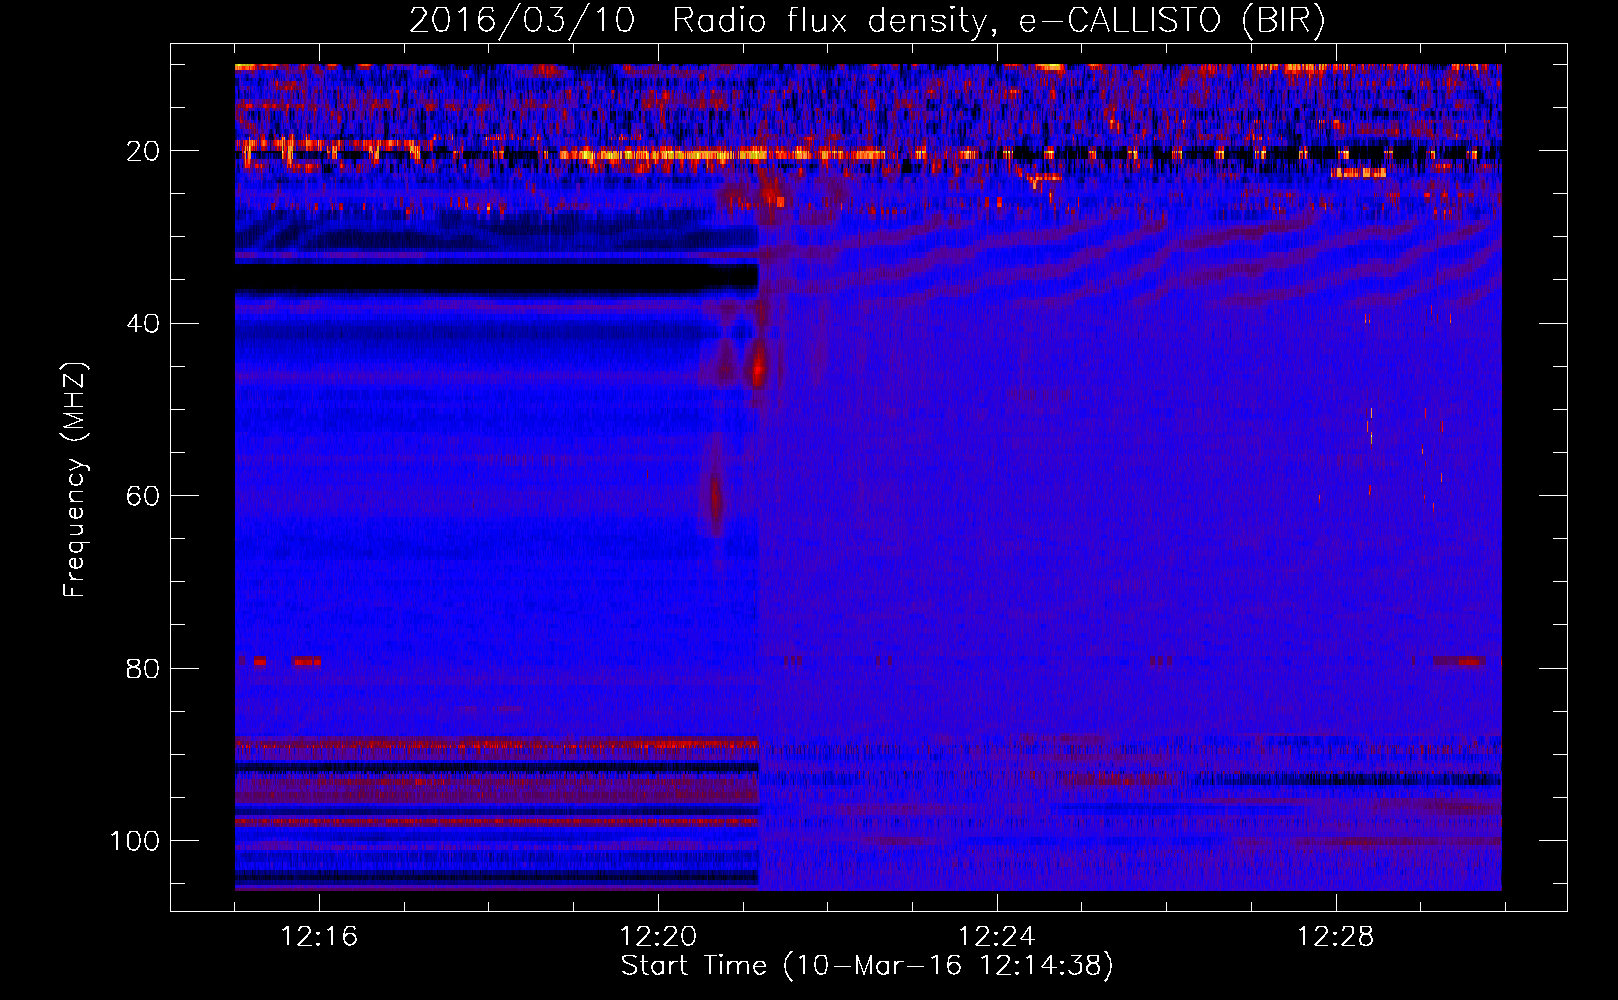Click the 20 MHz frequency tick label
The image size is (1618, 1000).
click(143, 151)
